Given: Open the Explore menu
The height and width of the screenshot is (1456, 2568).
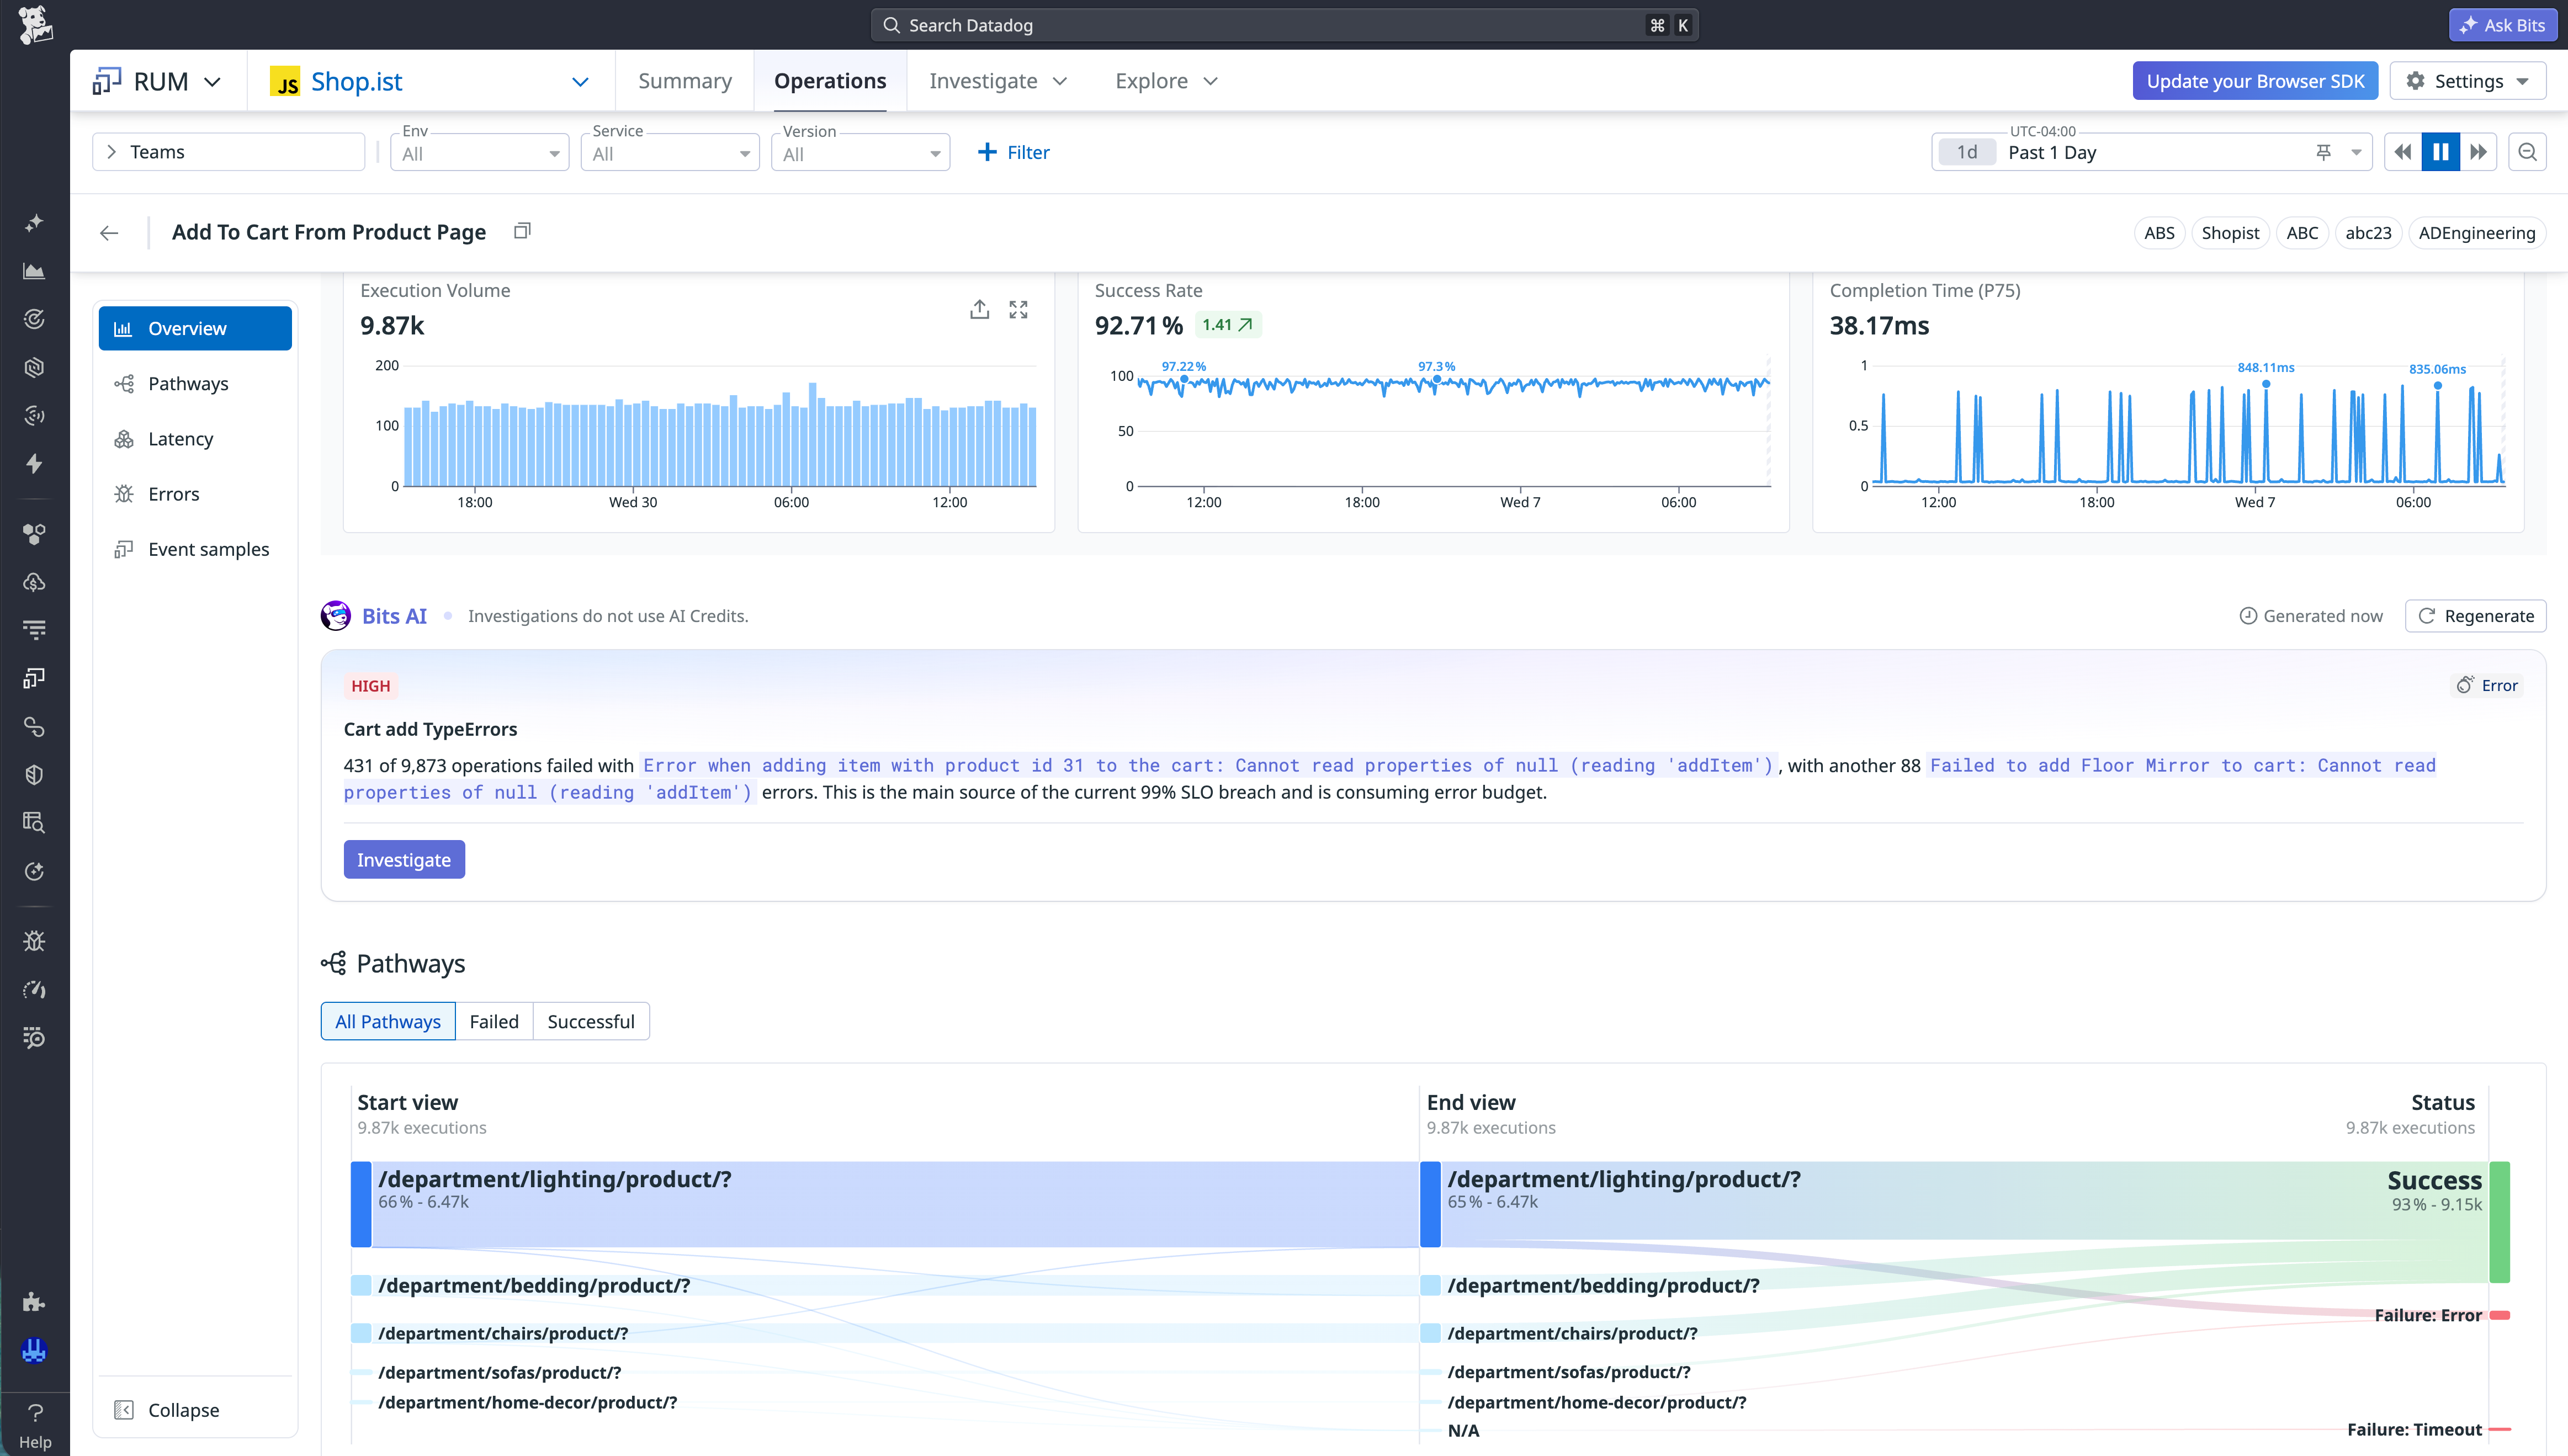Looking at the screenshot, I should click(x=1166, y=81).
